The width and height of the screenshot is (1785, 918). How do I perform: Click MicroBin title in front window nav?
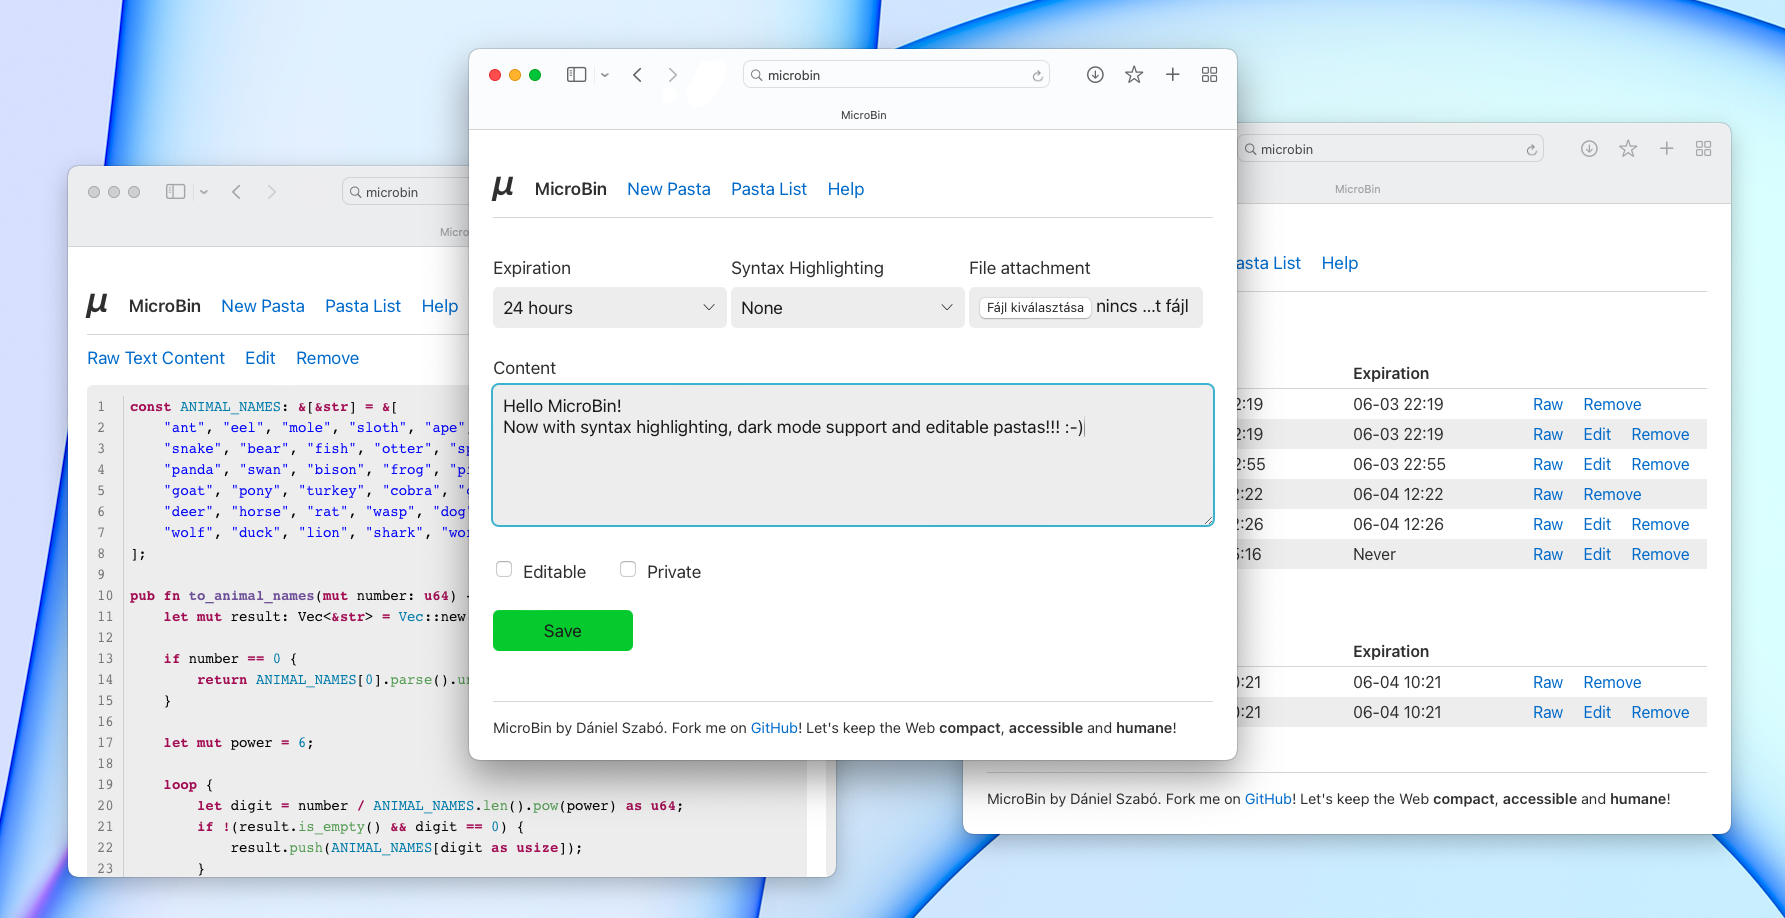(x=571, y=189)
